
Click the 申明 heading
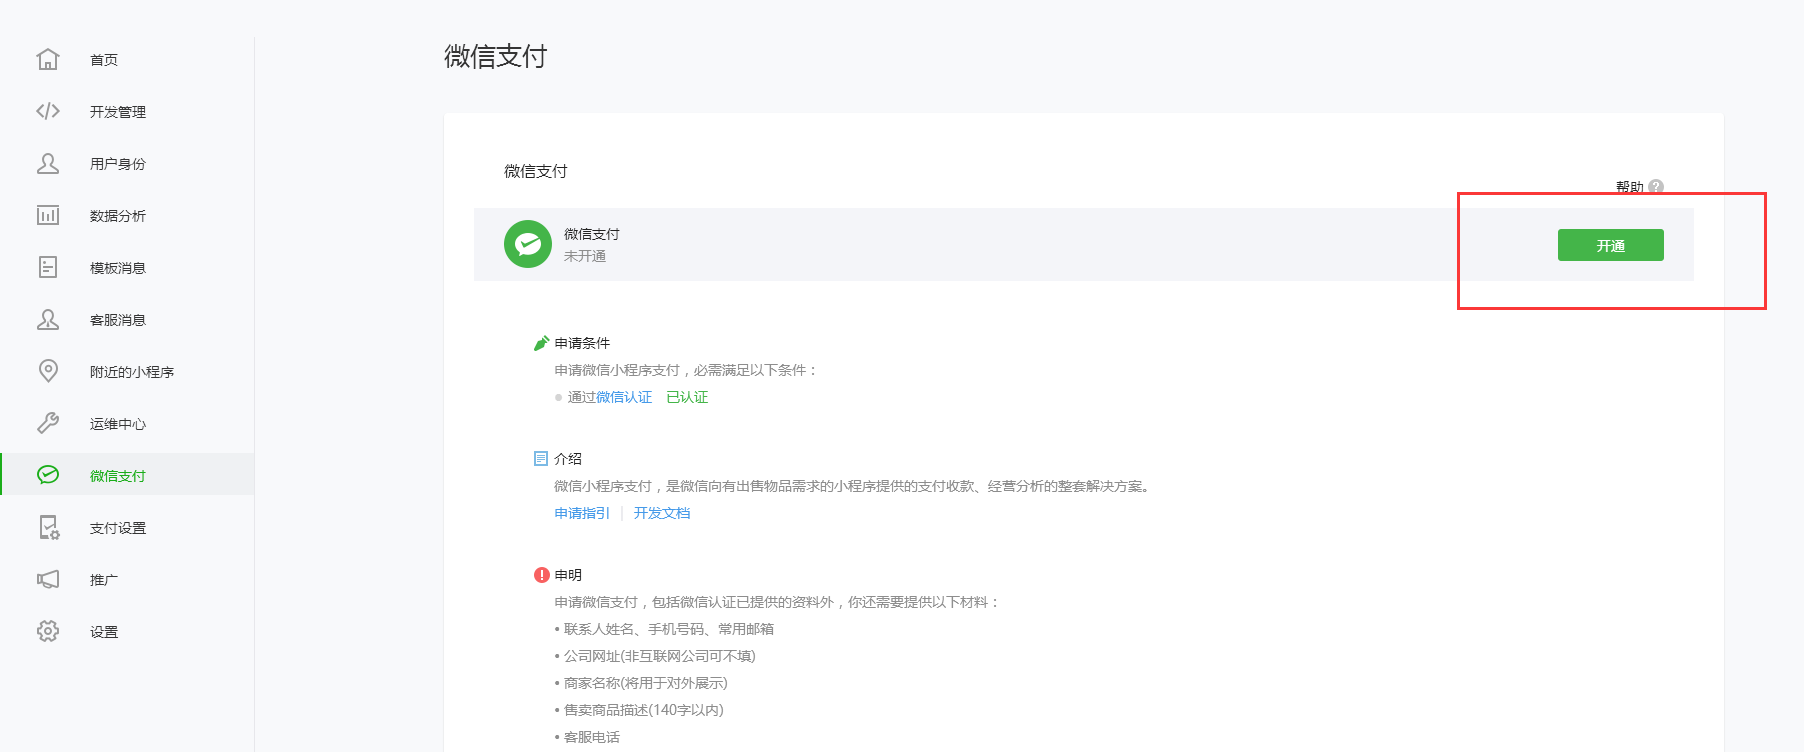click(568, 575)
